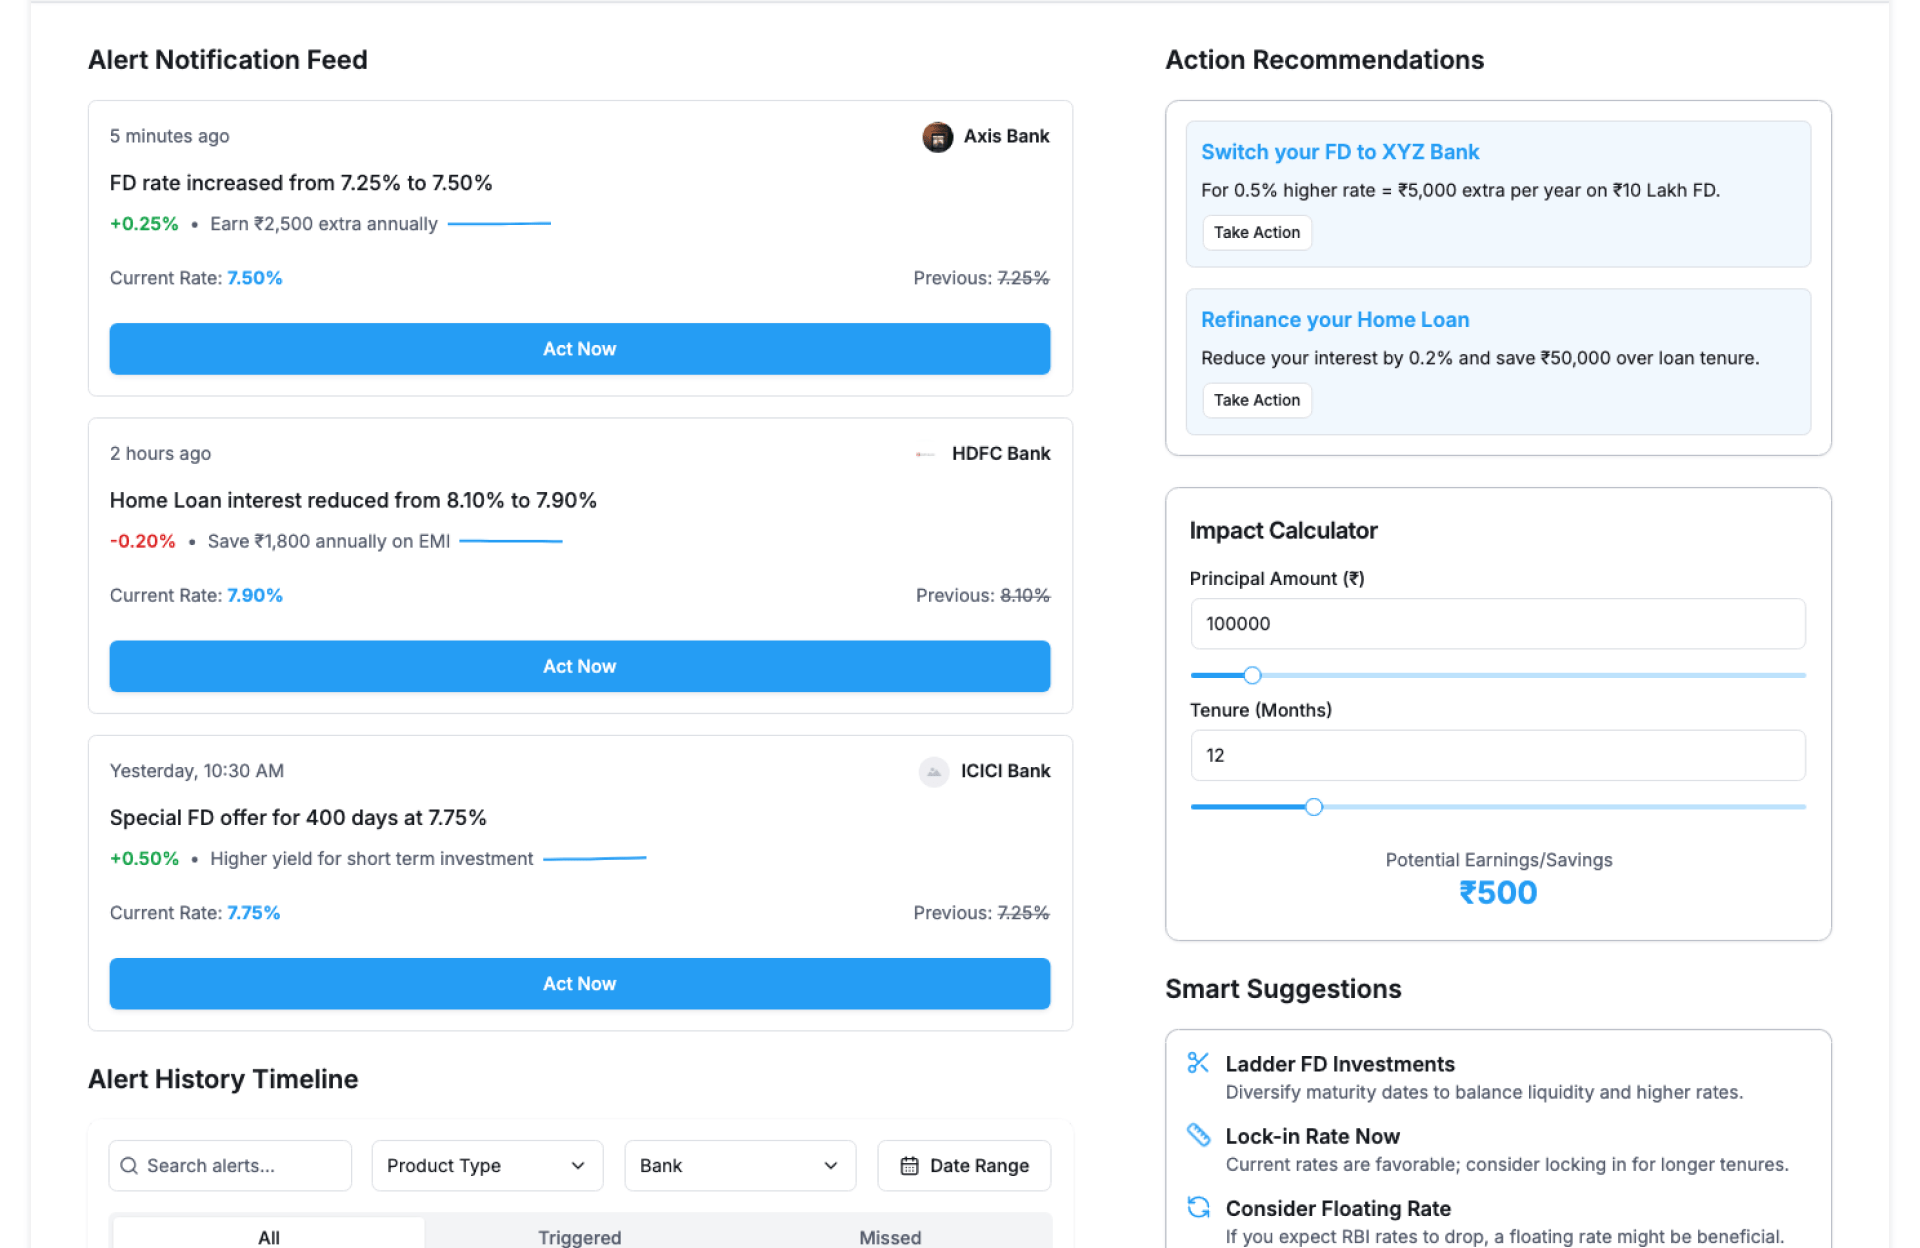Click the scissors icon beside Ladder FD Investments
This screenshot has width=1920, height=1248.
(x=1197, y=1063)
